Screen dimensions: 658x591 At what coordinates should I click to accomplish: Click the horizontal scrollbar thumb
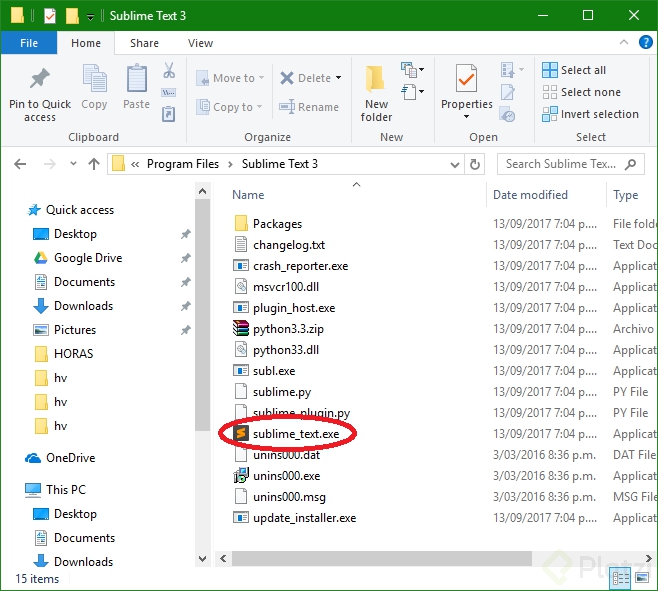coord(381,558)
